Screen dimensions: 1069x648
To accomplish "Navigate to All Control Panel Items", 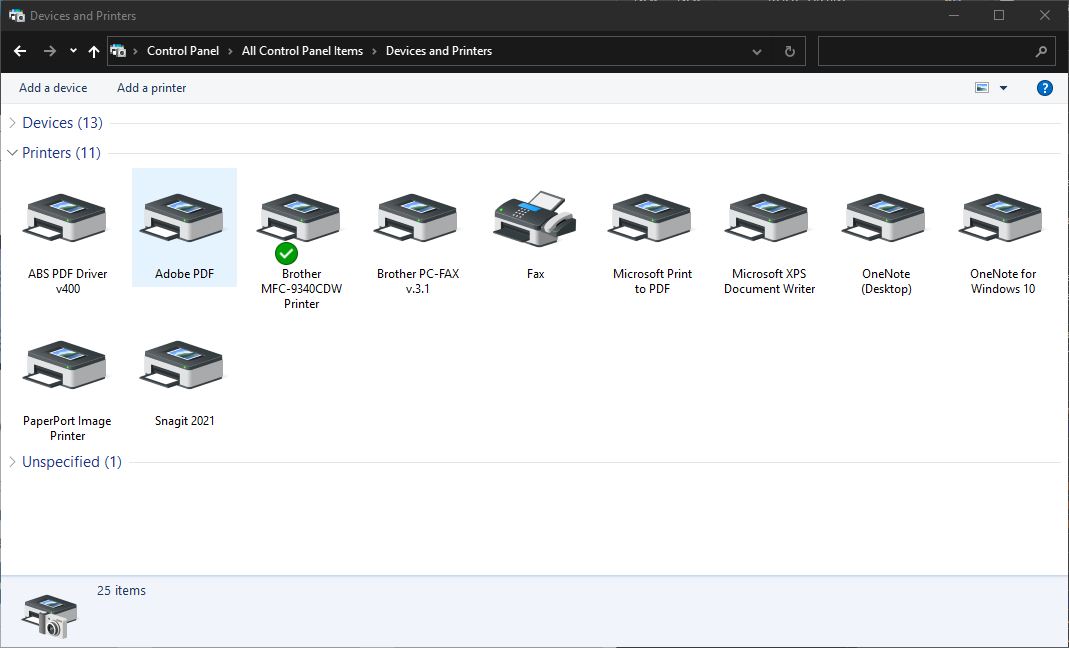I will pyautogui.click(x=302, y=50).
